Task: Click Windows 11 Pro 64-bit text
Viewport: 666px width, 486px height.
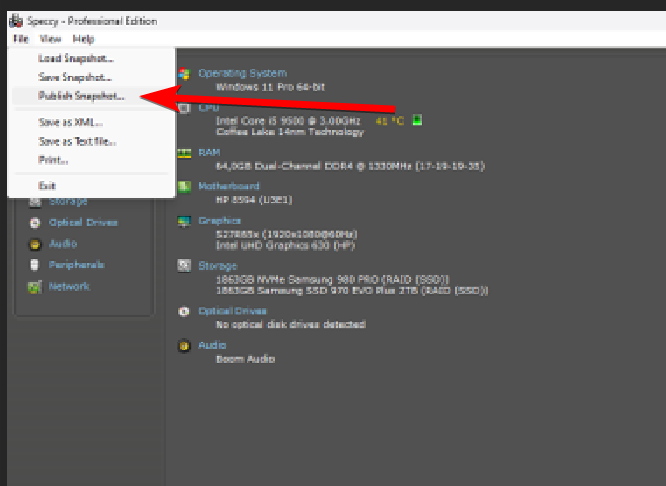Action: pos(270,87)
